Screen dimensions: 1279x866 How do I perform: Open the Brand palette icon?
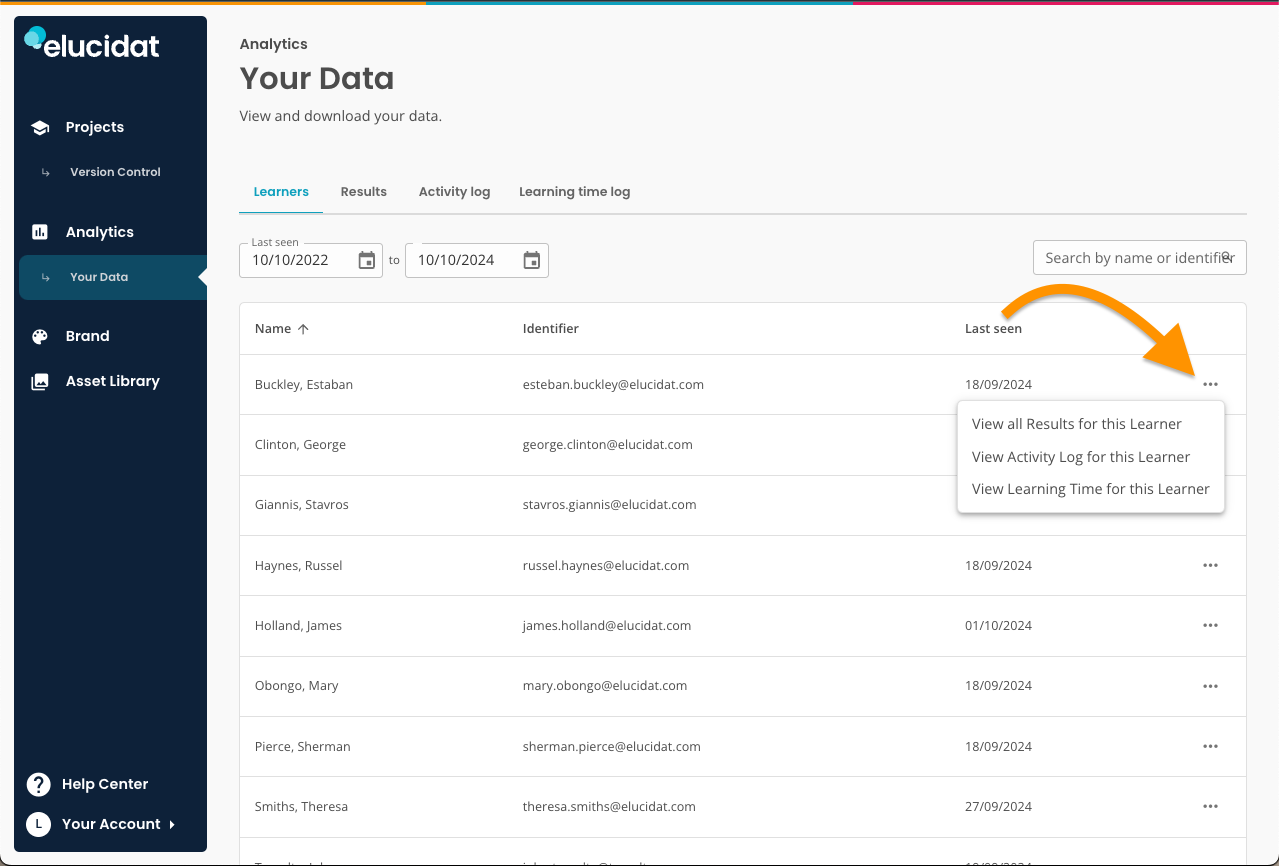40,336
